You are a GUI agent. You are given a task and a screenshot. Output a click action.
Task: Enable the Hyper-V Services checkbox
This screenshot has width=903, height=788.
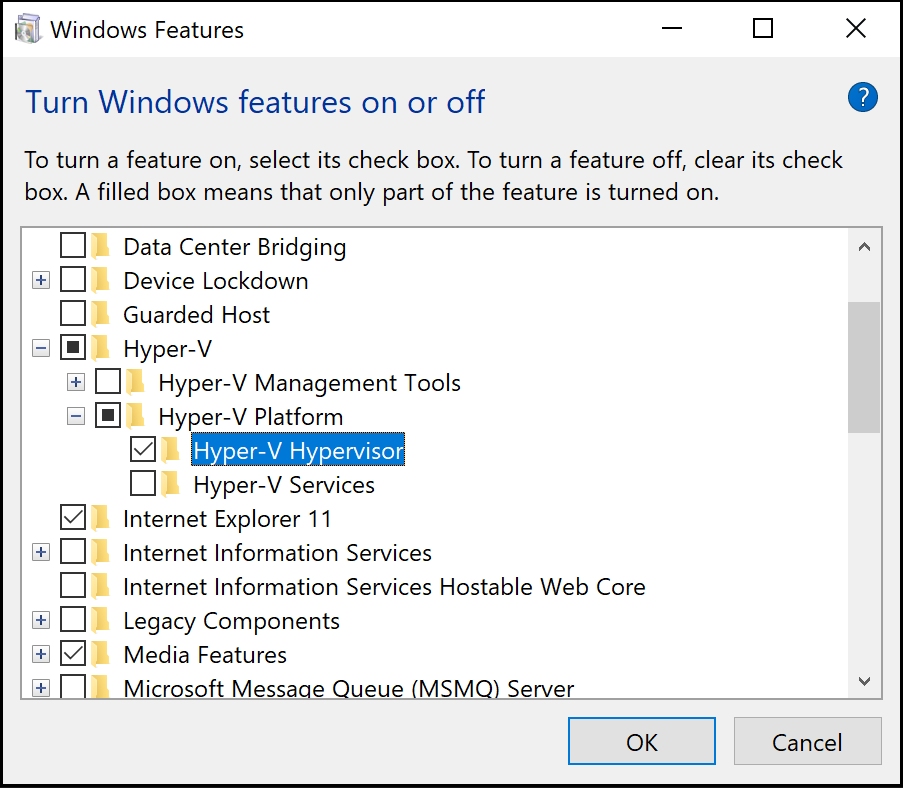coord(143,485)
